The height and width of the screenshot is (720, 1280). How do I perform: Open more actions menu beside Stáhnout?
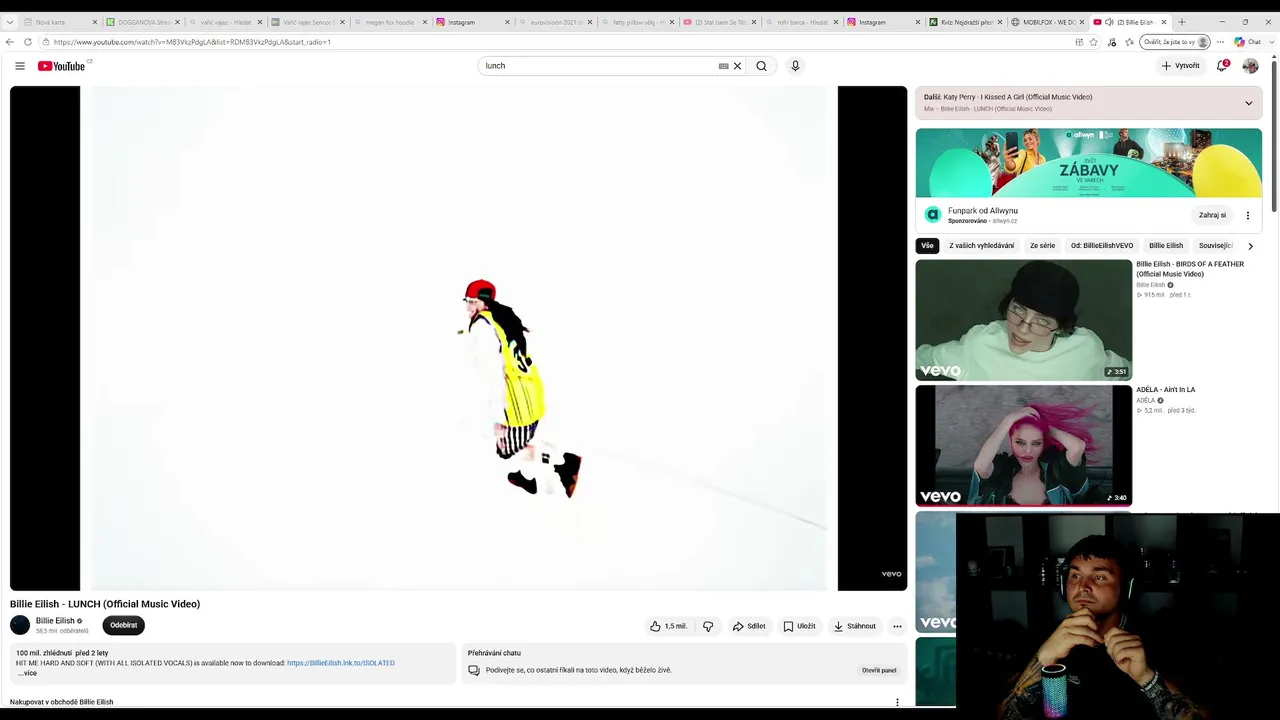tap(897, 626)
